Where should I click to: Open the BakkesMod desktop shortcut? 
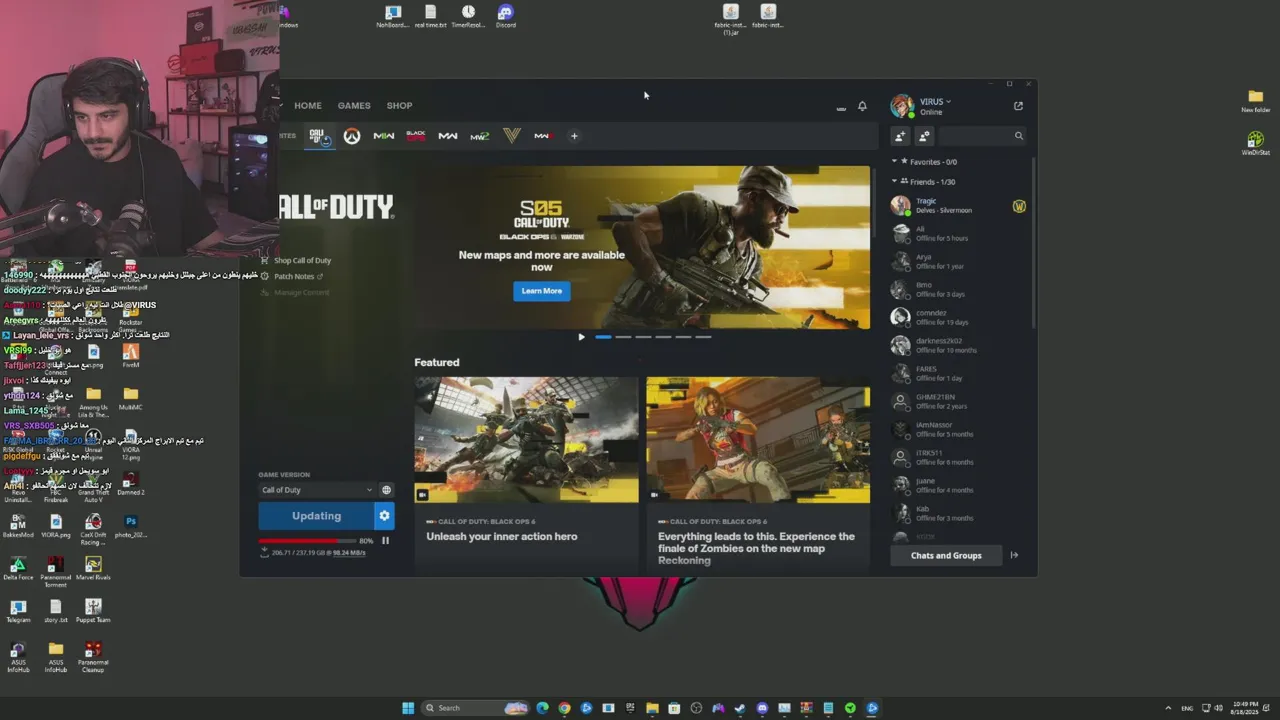tap(18, 526)
